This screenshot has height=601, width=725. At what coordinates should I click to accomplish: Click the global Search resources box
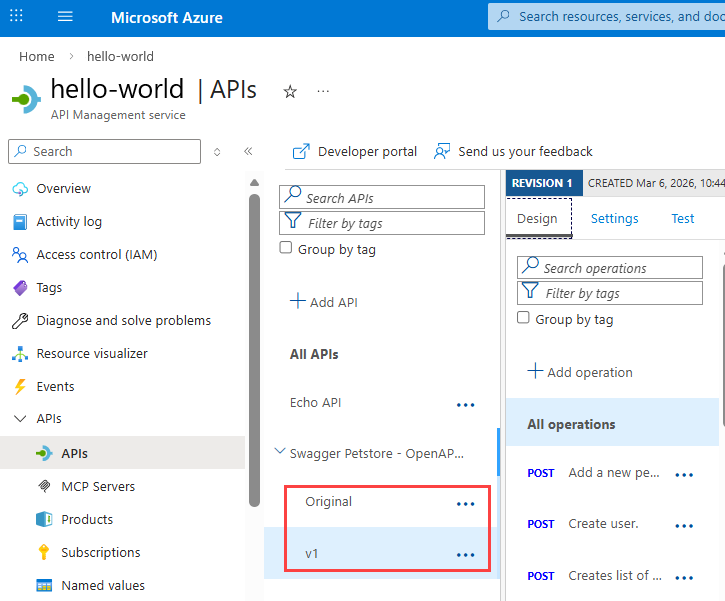(x=606, y=17)
